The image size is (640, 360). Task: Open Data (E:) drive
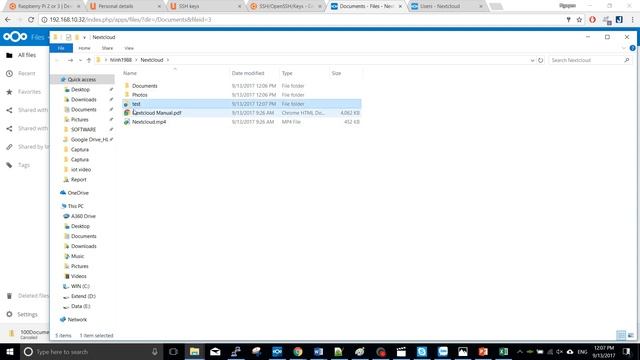click(80, 306)
